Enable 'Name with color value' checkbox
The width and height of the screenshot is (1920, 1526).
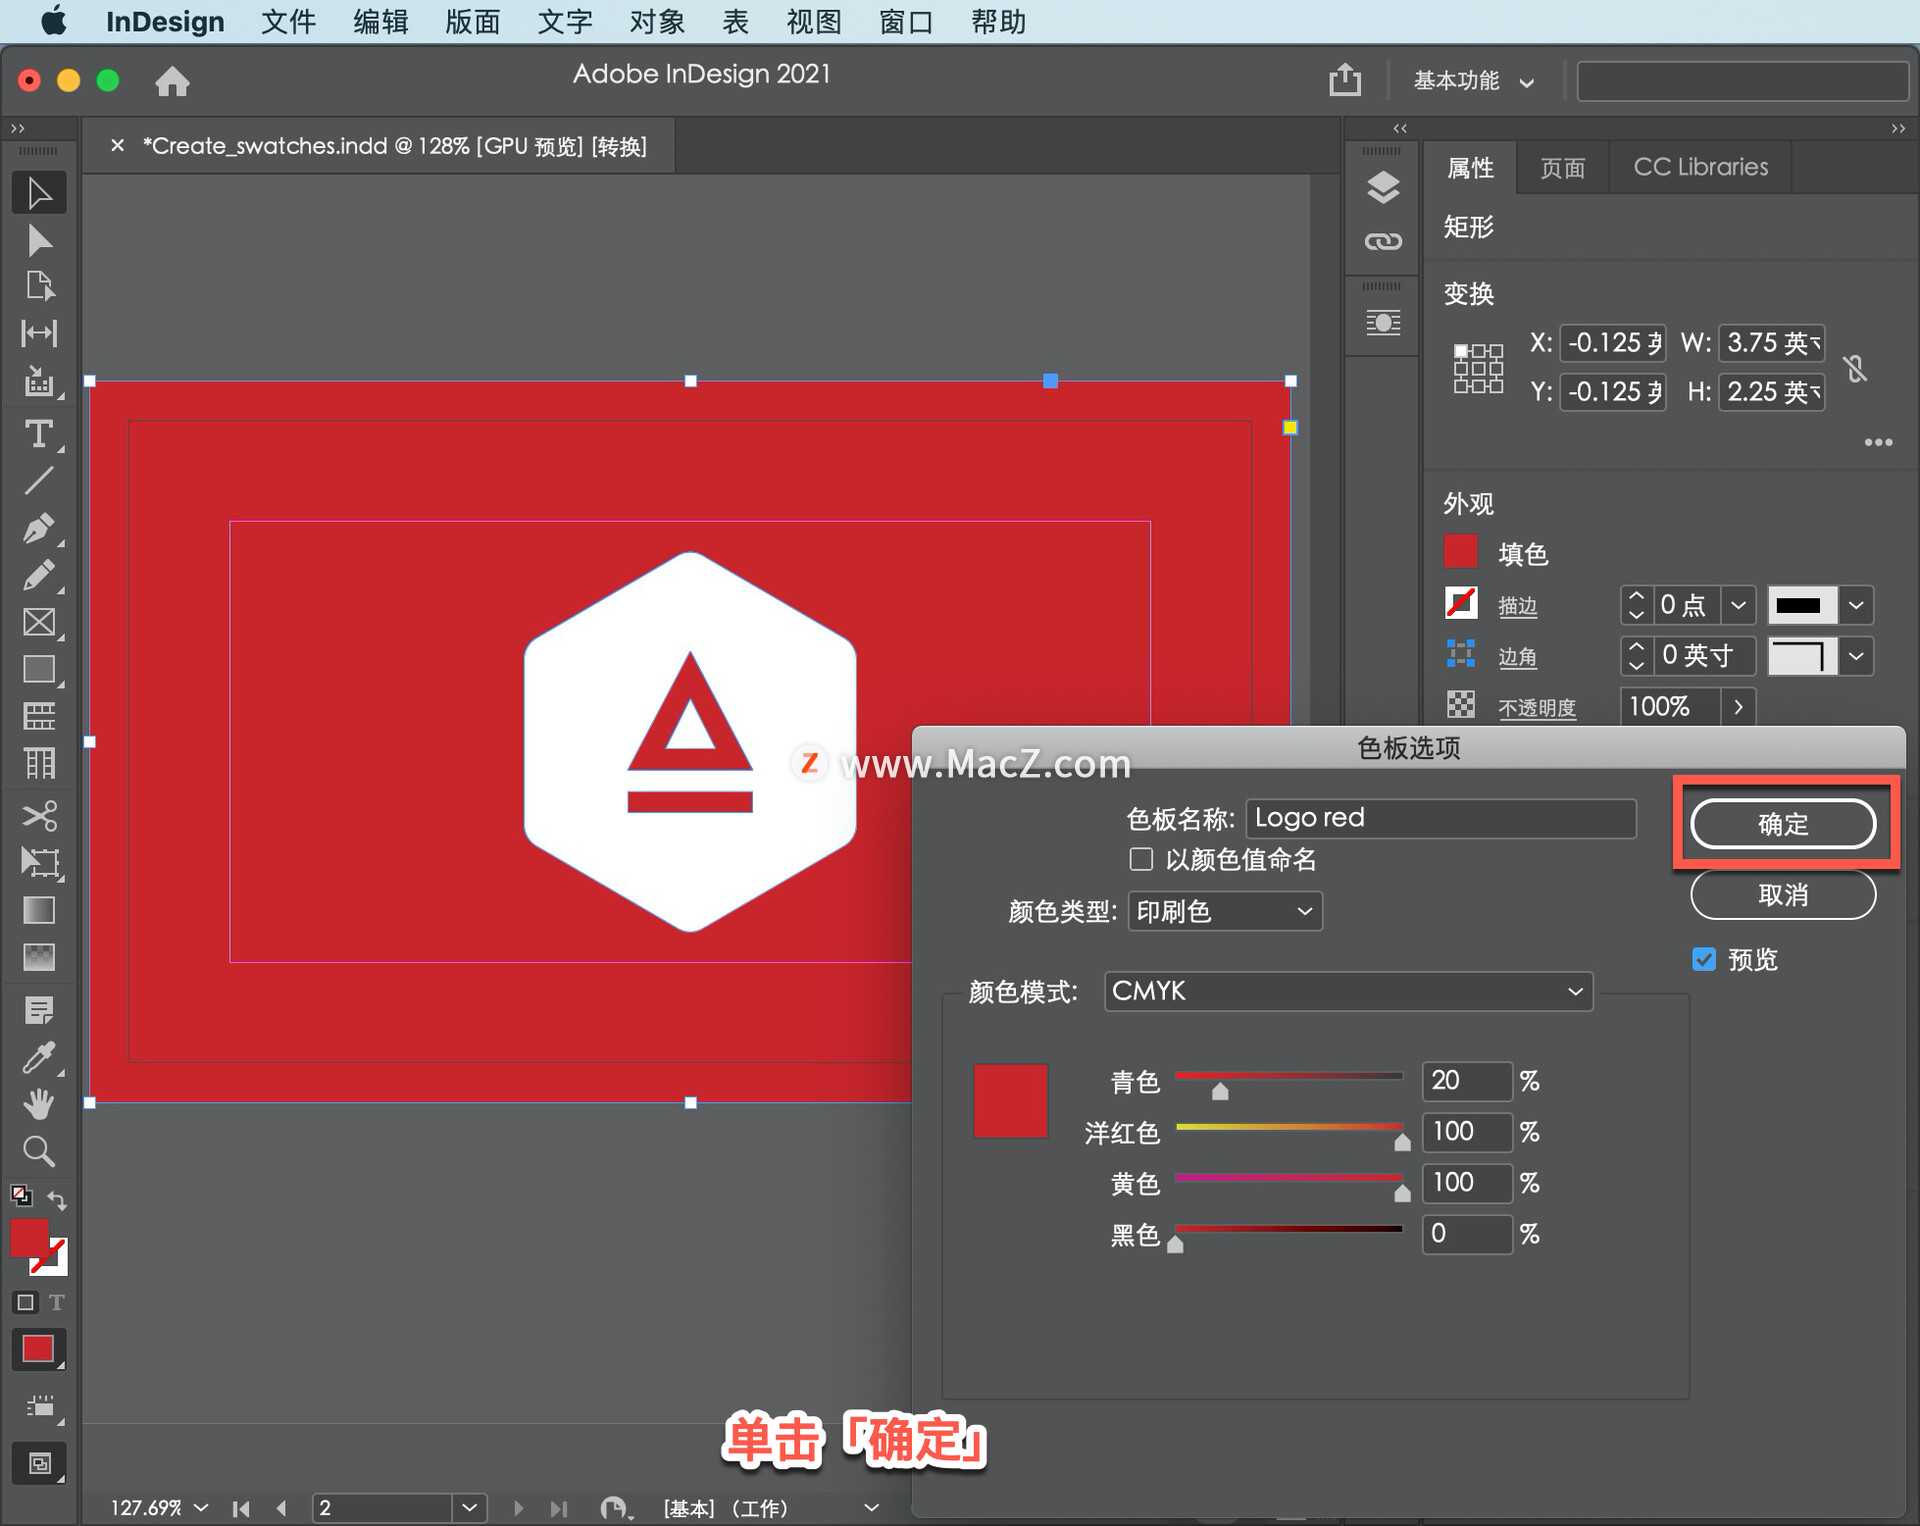tap(1141, 859)
